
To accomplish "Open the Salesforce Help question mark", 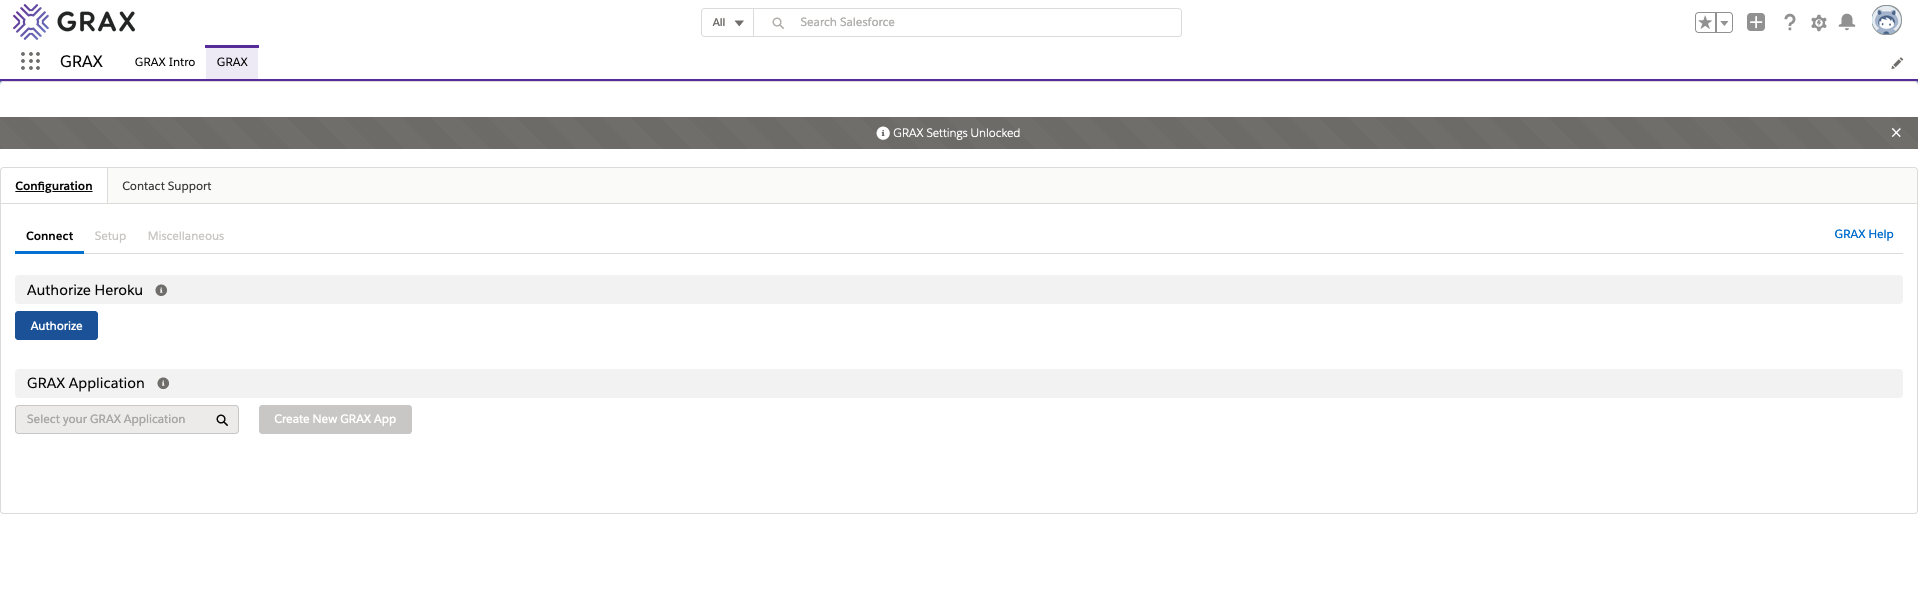I will [1789, 22].
